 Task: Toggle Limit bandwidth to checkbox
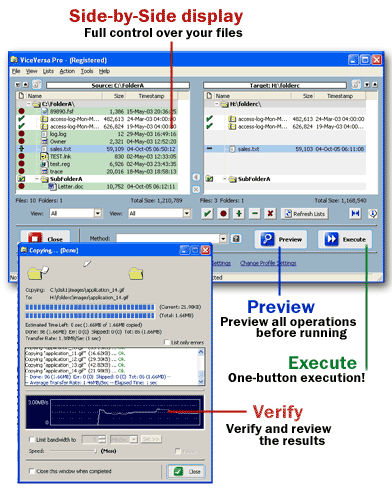click(x=32, y=440)
